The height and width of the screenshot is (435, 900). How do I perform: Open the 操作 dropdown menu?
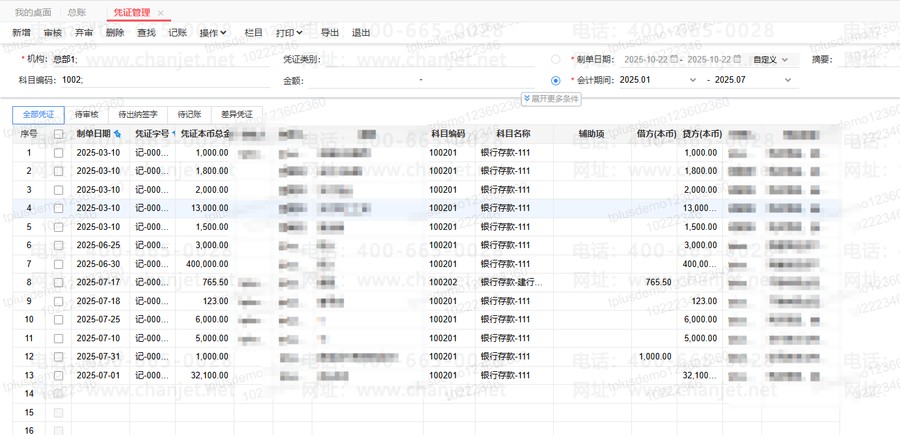click(x=213, y=33)
